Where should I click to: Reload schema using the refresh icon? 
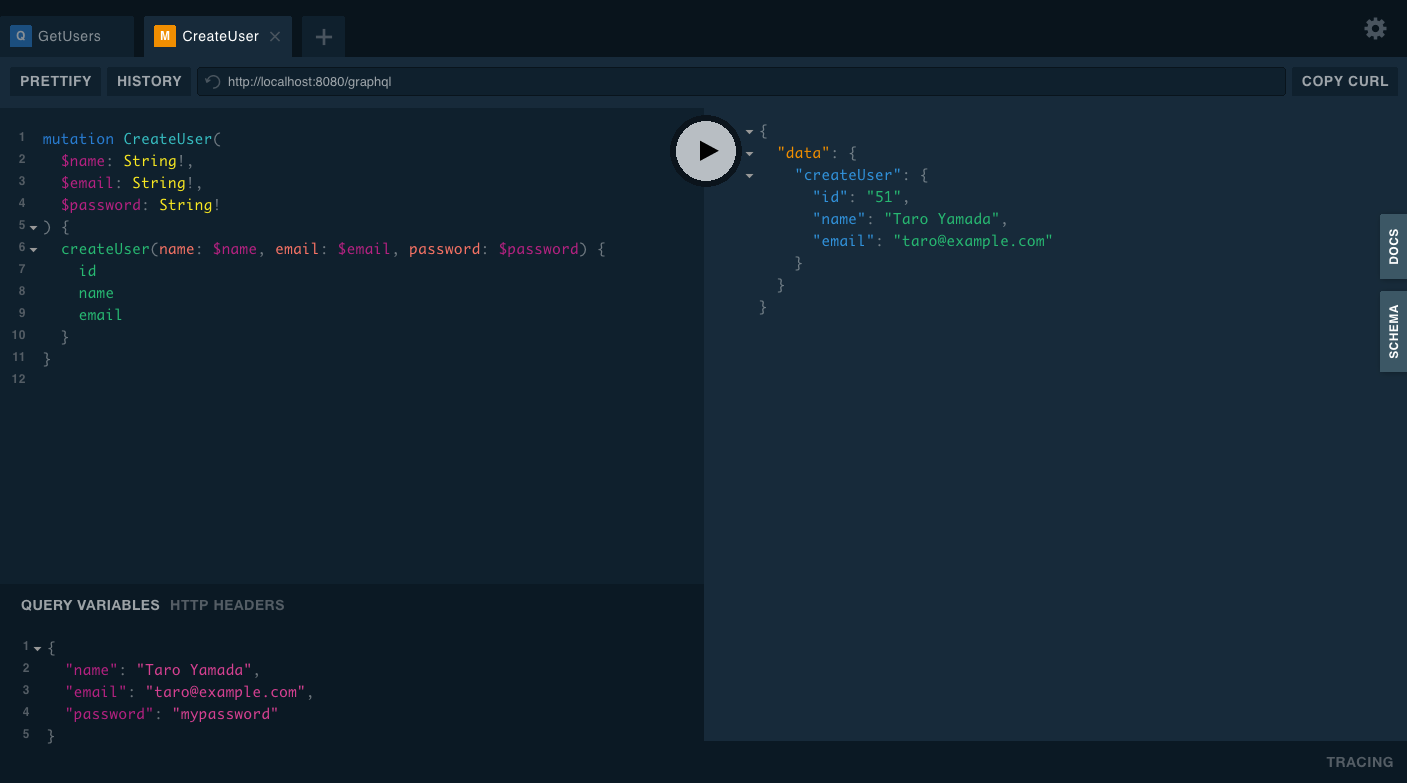click(211, 81)
